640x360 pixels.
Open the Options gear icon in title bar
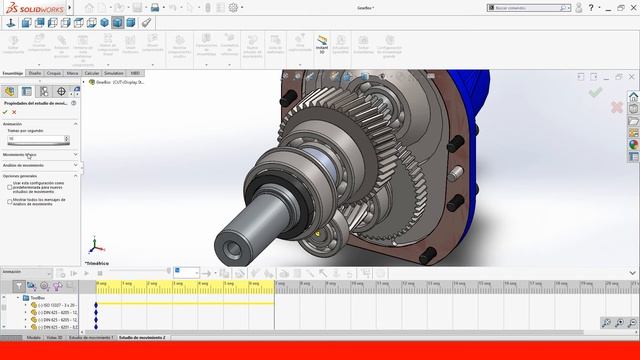(x=233, y=7)
